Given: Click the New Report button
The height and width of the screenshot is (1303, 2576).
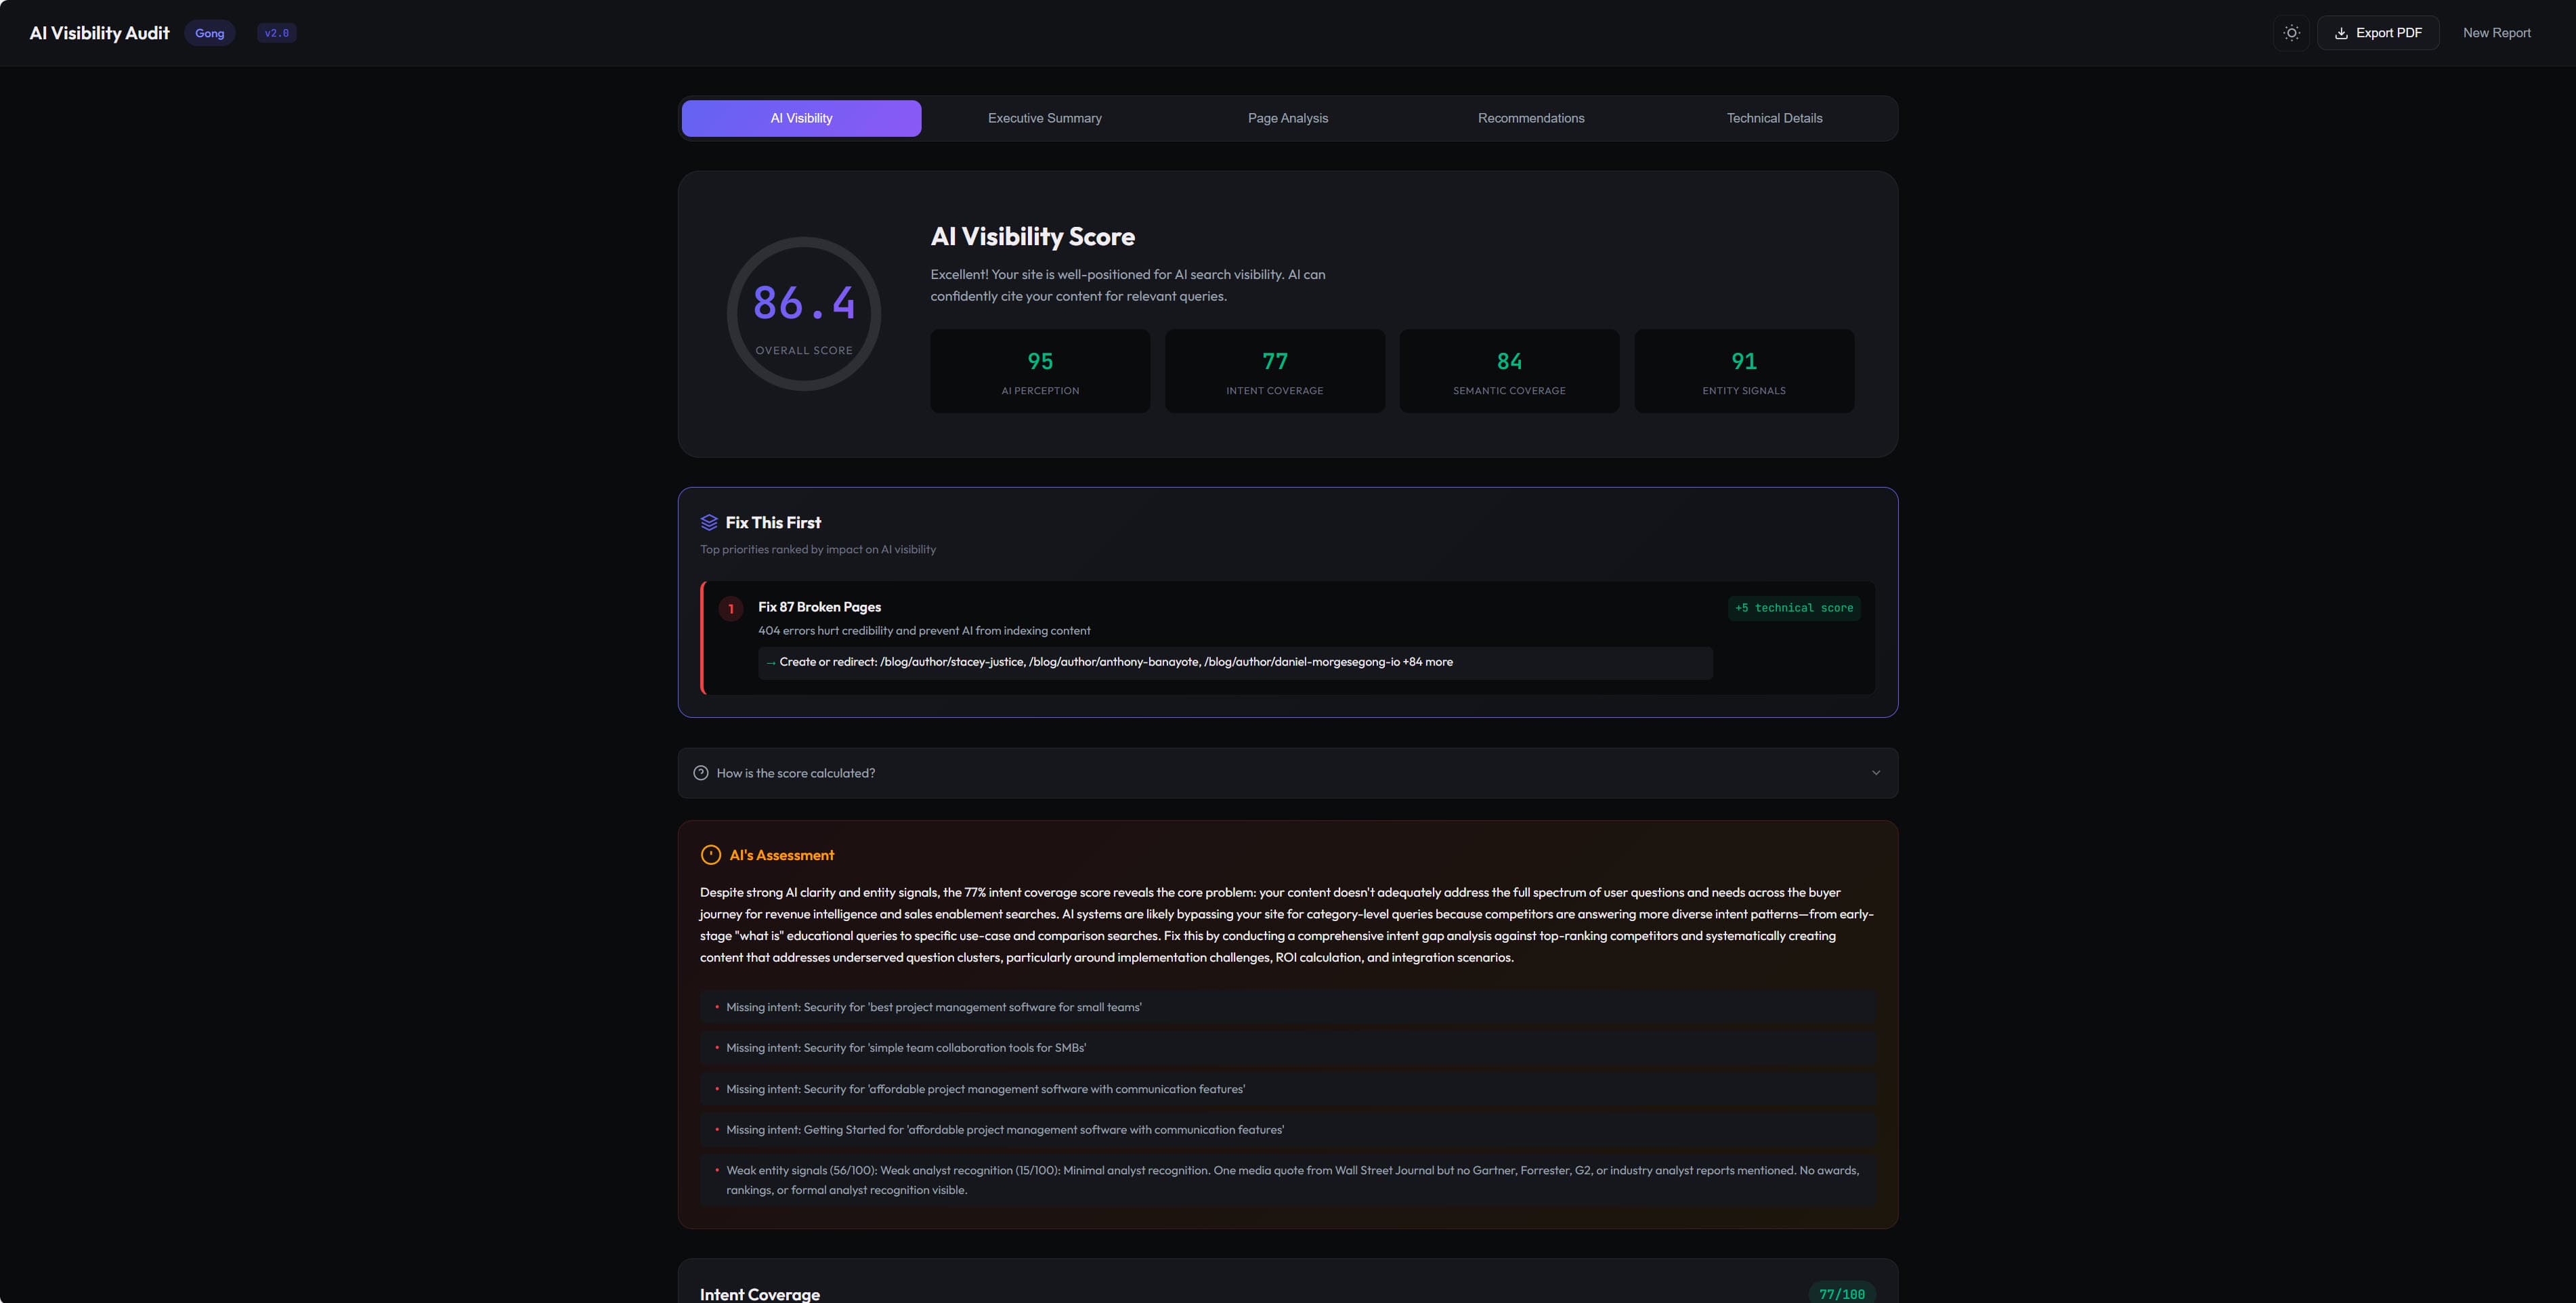Looking at the screenshot, I should 2496,33.
